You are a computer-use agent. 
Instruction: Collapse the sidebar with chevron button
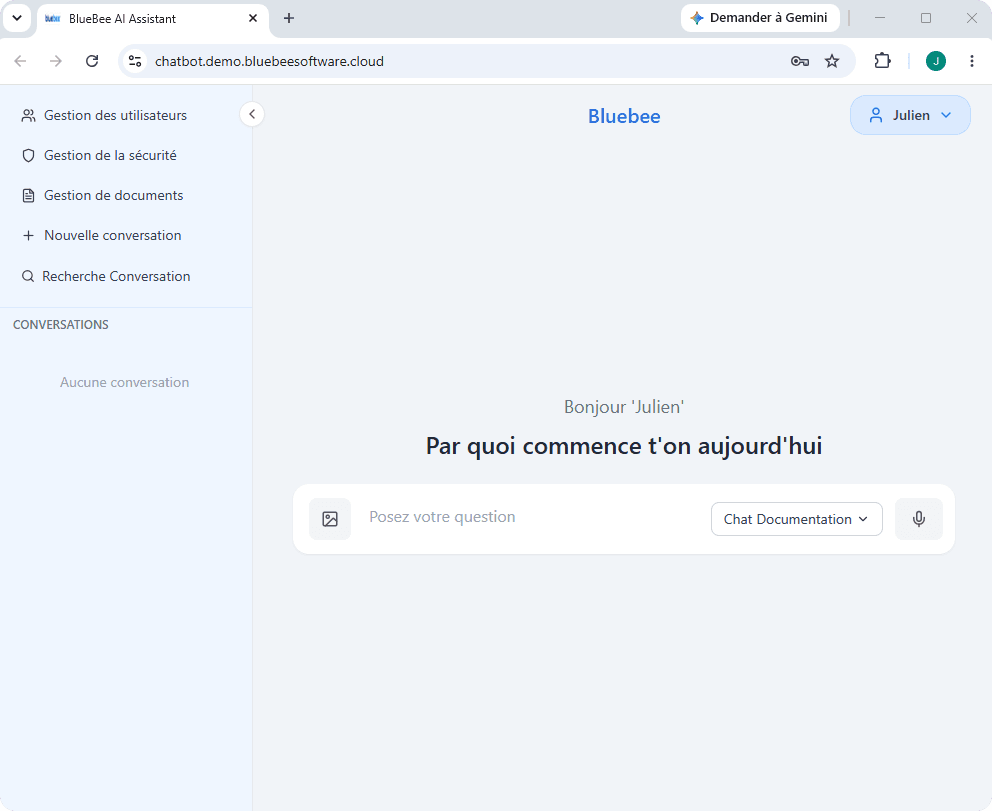coord(252,115)
